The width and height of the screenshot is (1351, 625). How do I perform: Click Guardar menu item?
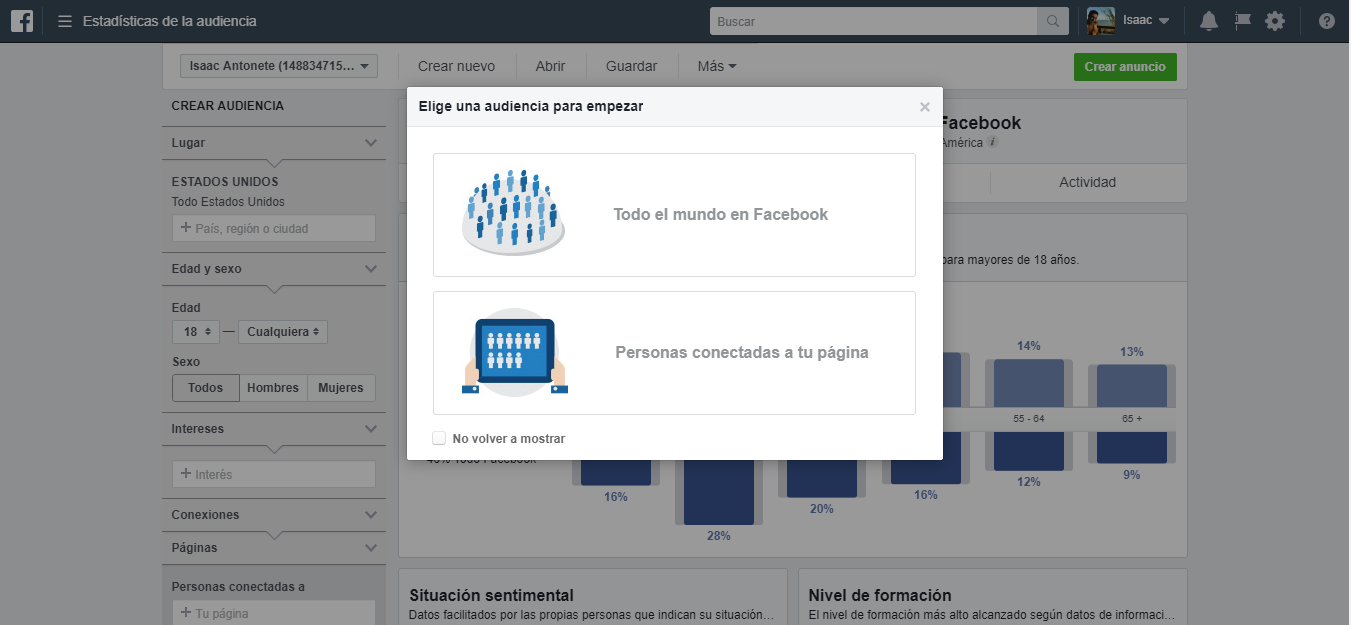(x=631, y=66)
